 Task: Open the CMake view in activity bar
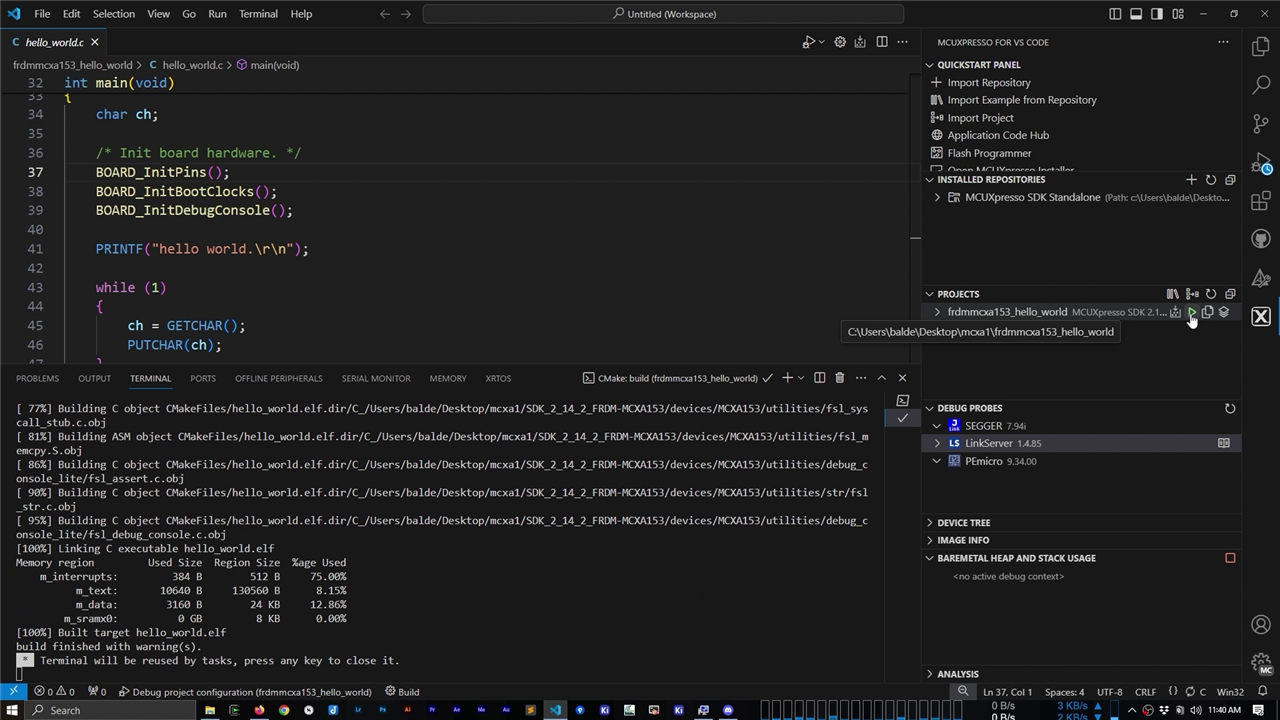pyautogui.click(x=1260, y=278)
